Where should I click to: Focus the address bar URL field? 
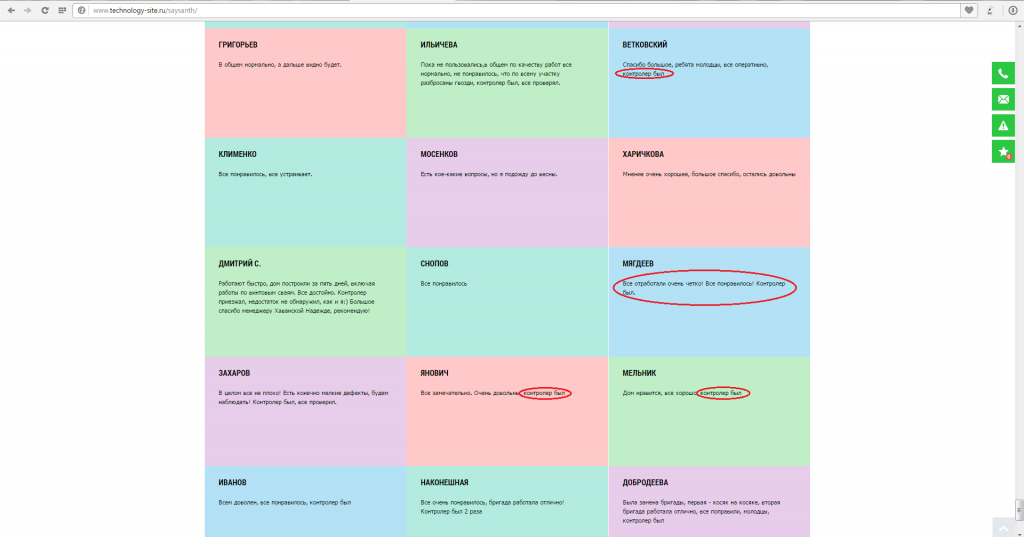pos(516,10)
